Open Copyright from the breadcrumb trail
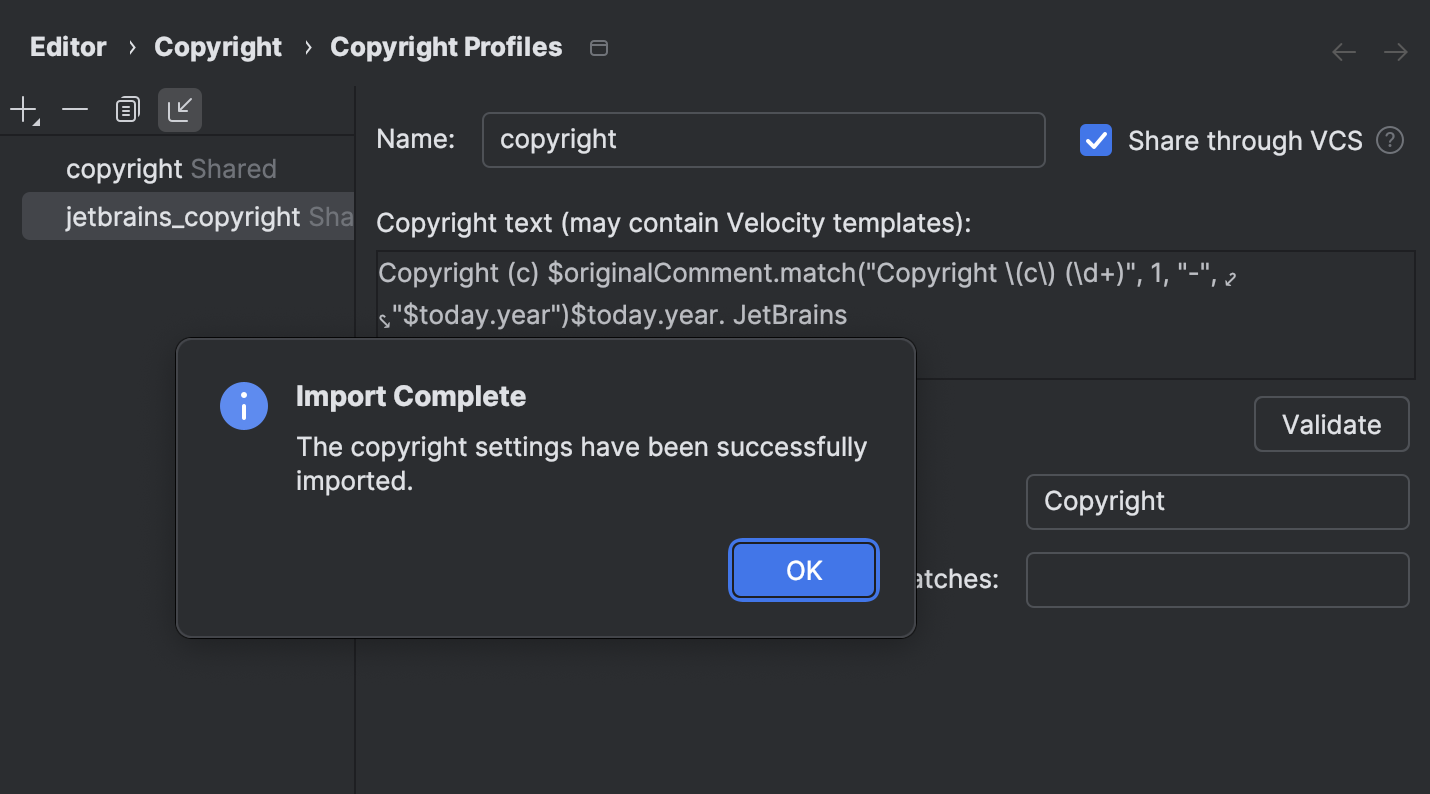 (x=217, y=46)
